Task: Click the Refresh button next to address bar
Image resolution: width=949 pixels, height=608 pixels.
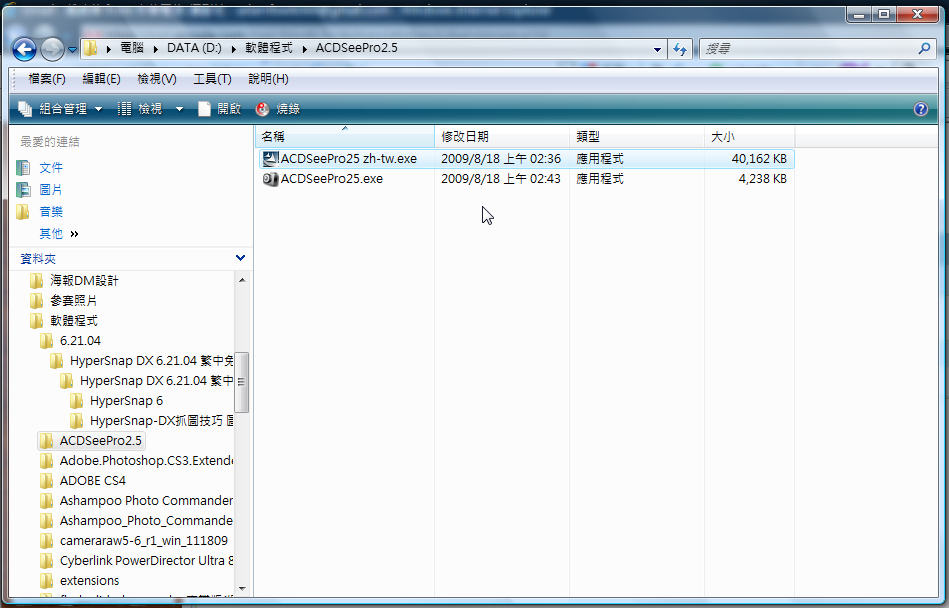Action: [x=680, y=49]
